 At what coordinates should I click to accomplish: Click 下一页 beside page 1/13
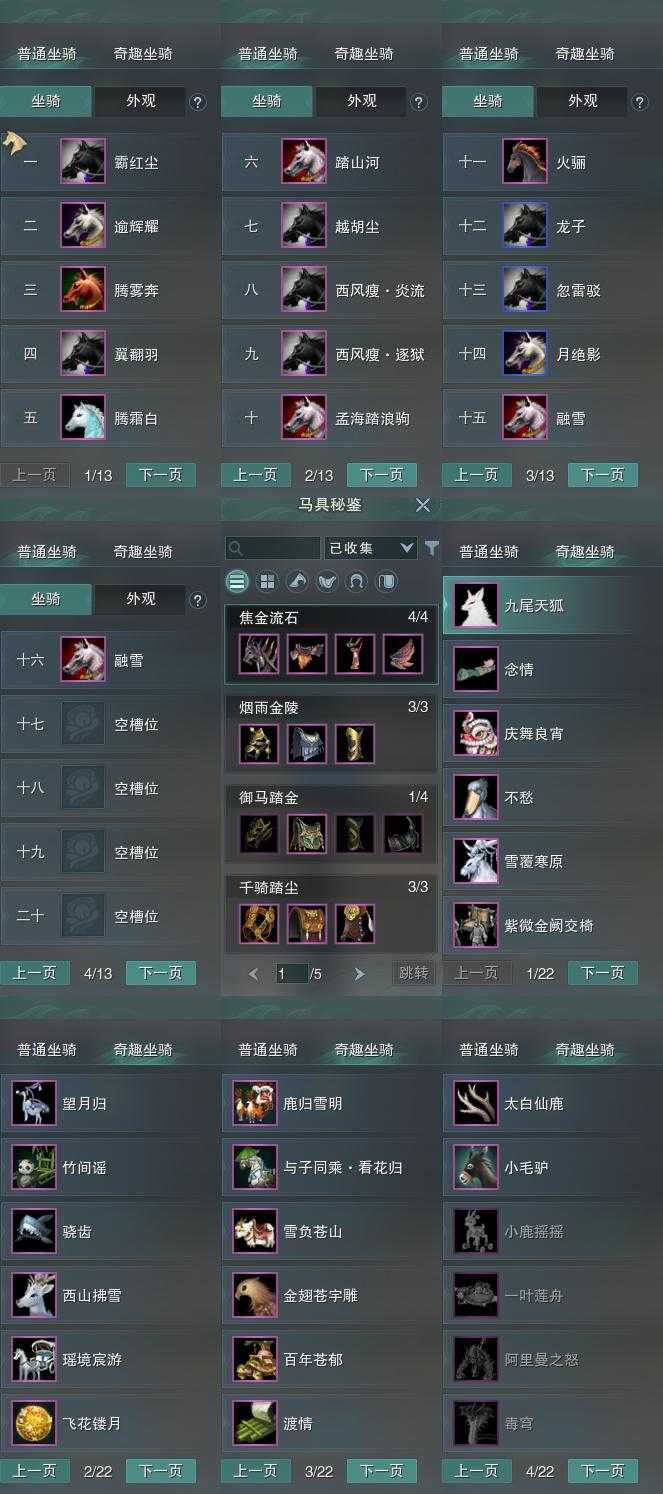point(160,475)
